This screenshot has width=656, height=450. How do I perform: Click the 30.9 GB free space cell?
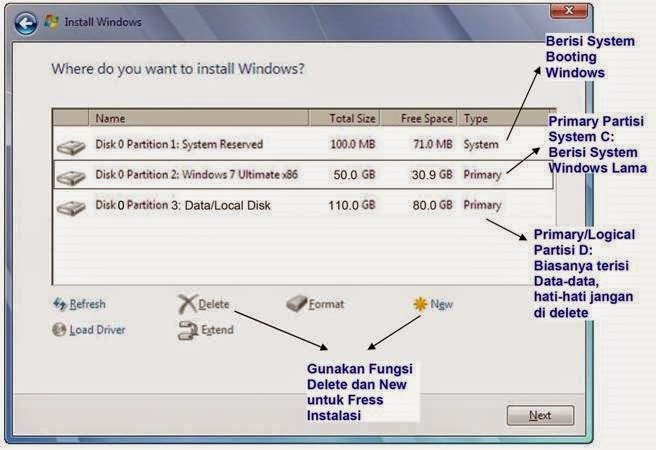coord(432,175)
